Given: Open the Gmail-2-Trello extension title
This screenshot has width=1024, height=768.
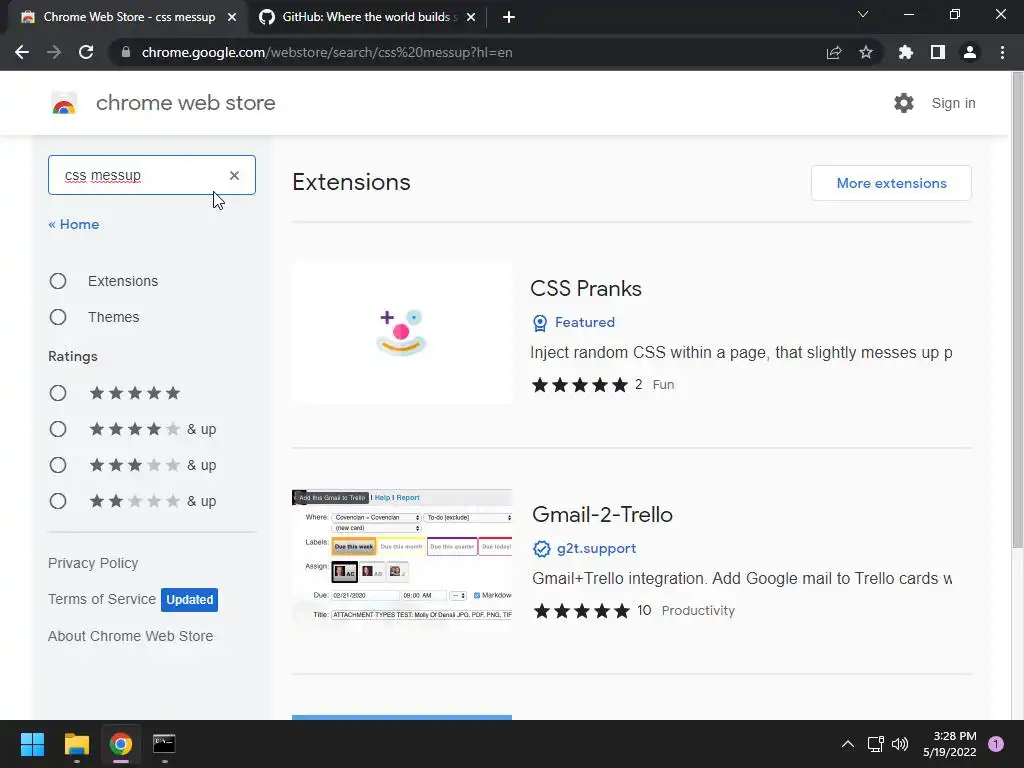Looking at the screenshot, I should click(602, 515).
